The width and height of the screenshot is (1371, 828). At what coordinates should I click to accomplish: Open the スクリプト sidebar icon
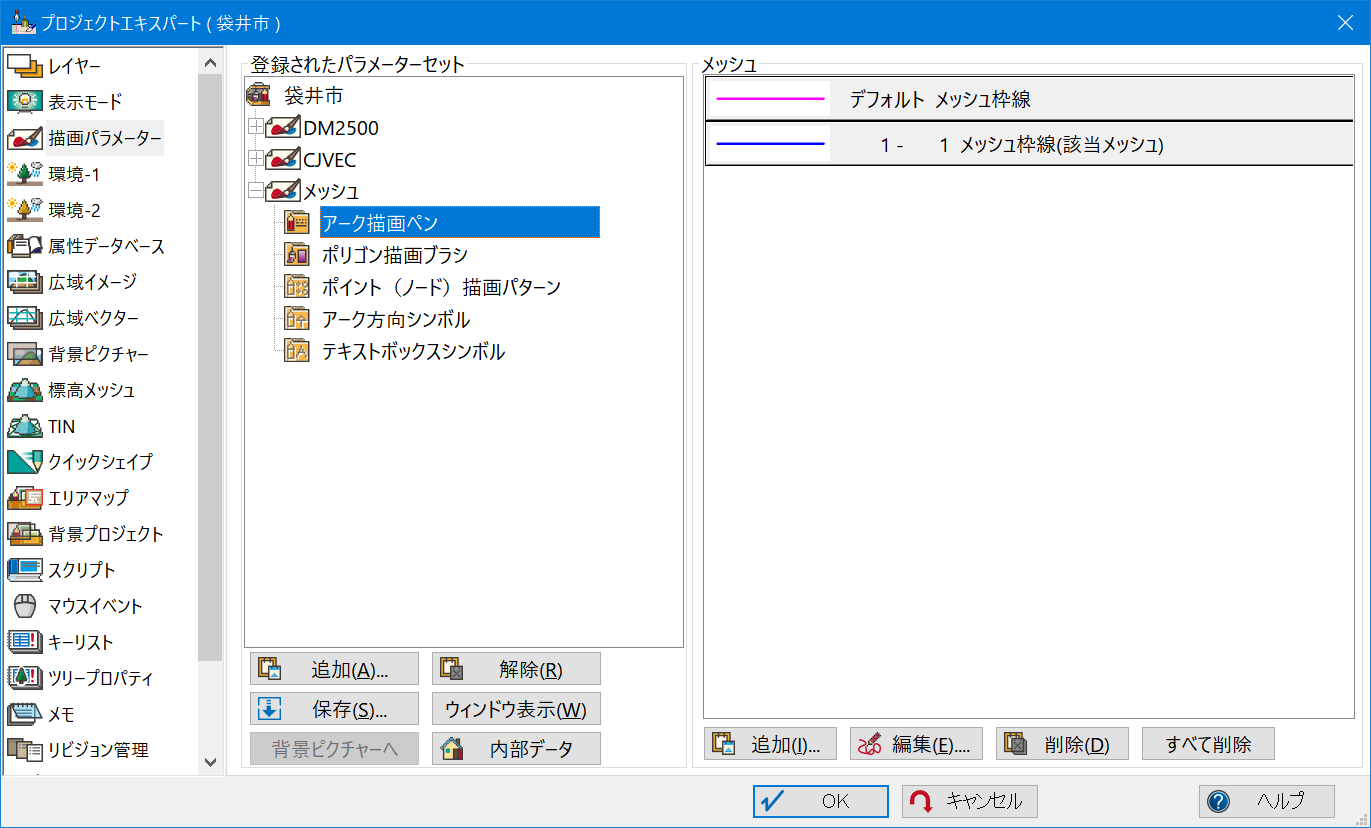pyautogui.click(x=24, y=570)
